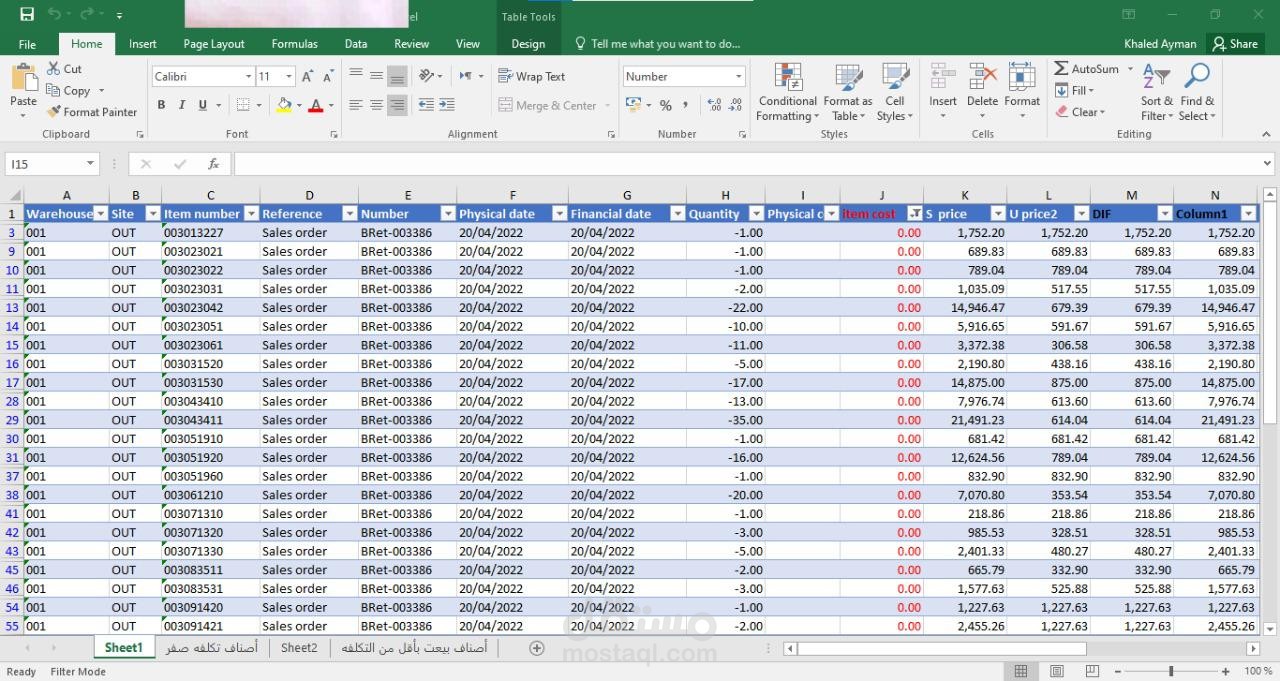Switch to the Page Layout tab
Screen dimensions: 1280x681
tap(214, 44)
